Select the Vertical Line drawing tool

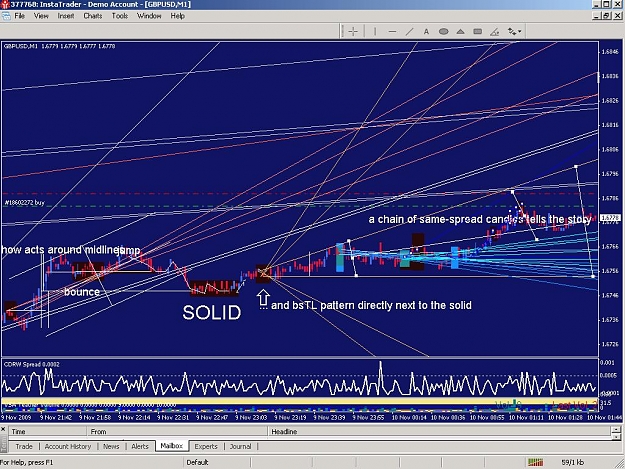click(x=375, y=31)
